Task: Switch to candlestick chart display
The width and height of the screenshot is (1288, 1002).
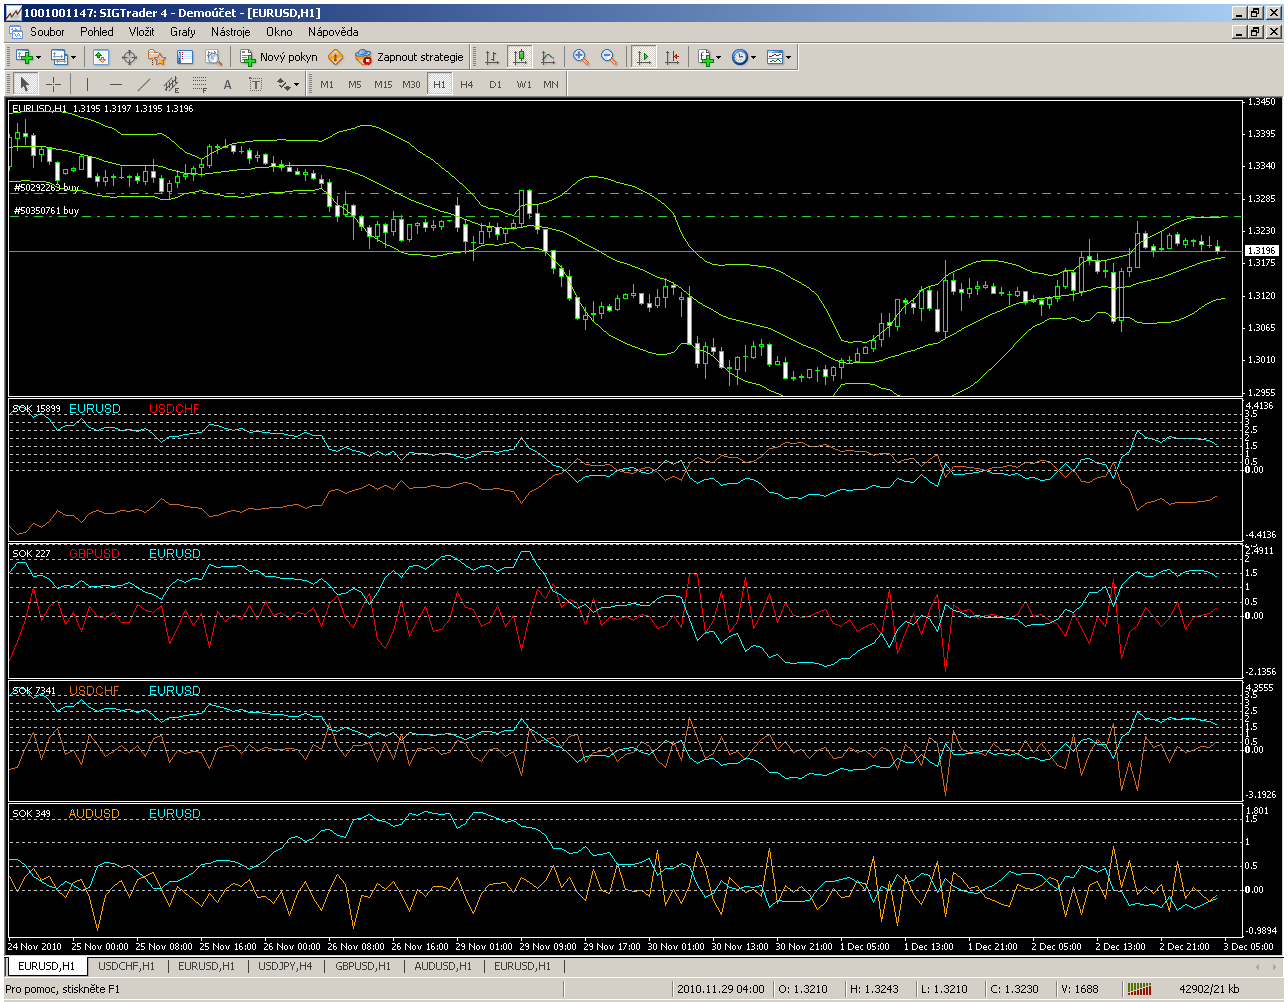Action: pyautogui.click(x=520, y=58)
